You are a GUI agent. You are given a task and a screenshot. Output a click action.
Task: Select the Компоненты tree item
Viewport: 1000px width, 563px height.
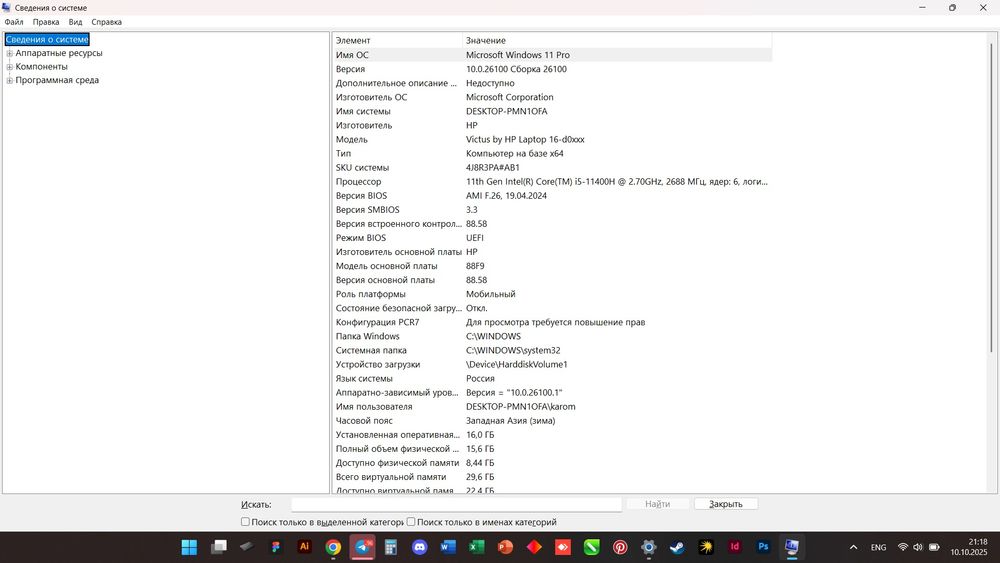tap(41, 66)
